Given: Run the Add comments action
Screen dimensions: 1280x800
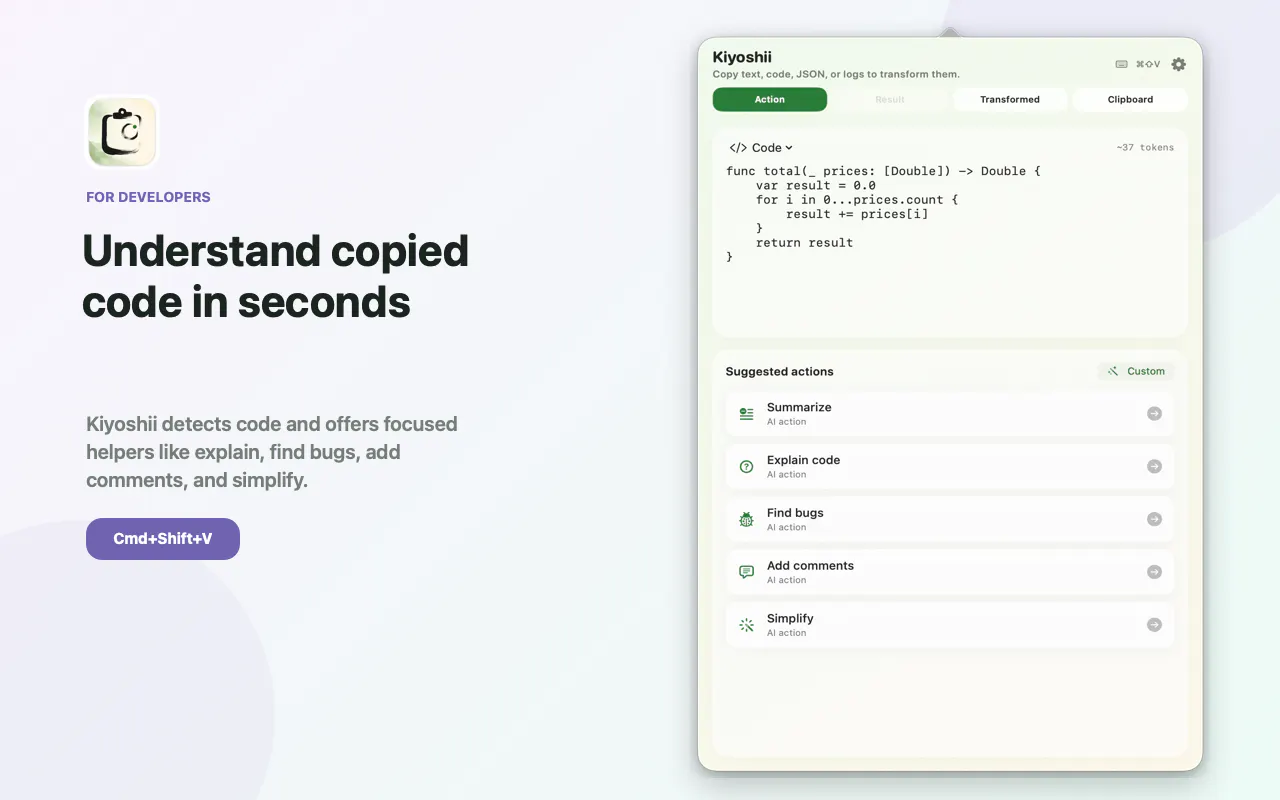Looking at the screenshot, I should coord(950,572).
